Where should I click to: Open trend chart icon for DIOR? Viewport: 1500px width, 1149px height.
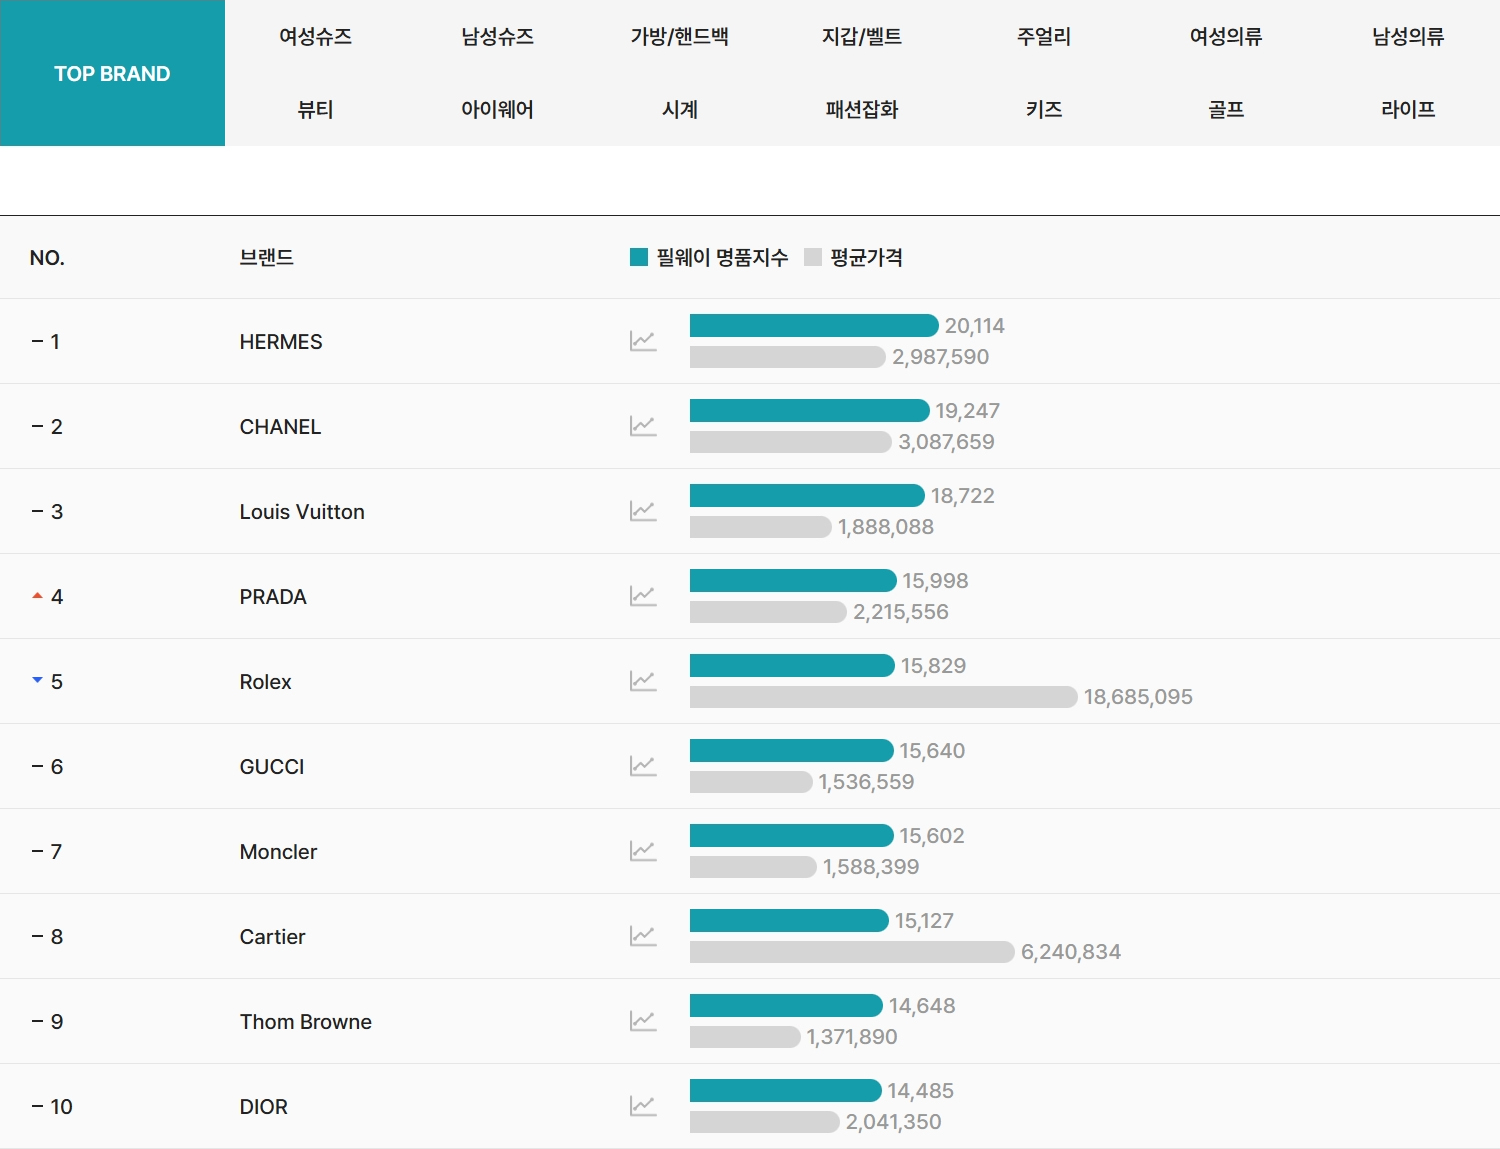point(643,1106)
